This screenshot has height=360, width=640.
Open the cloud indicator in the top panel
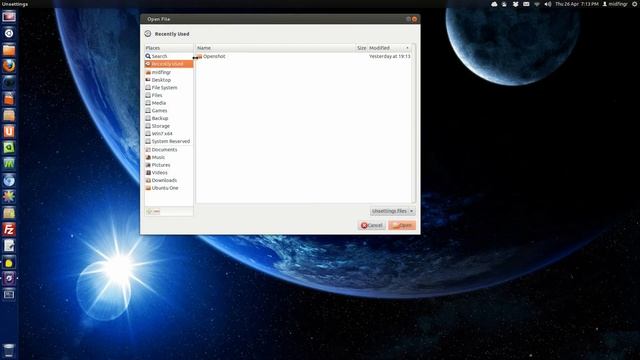point(494,4)
